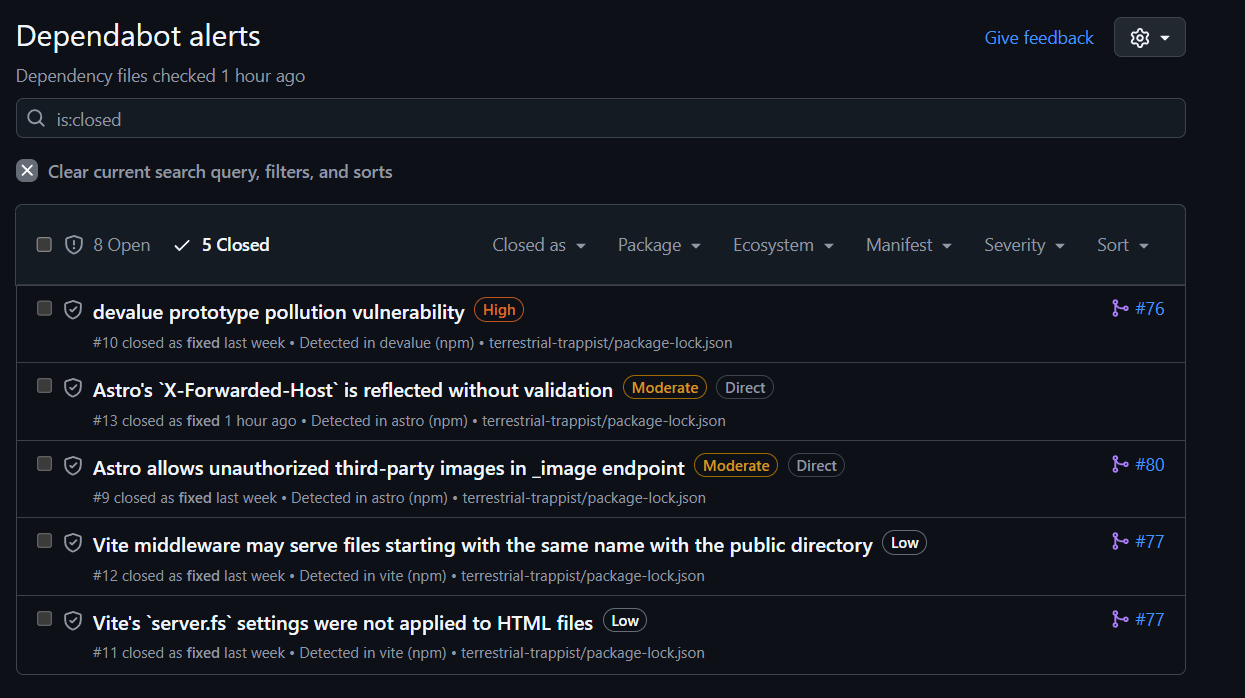Click the High severity label
Viewport: 1245px width, 698px height.
(499, 310)
